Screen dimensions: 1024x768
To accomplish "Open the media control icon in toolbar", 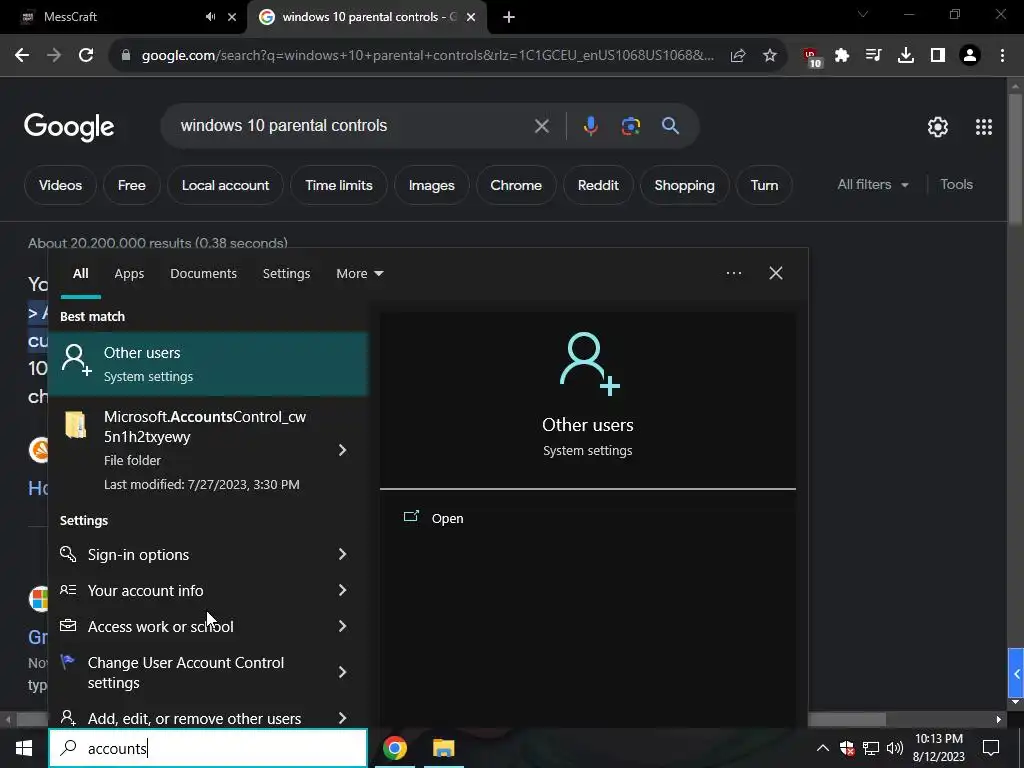I will point(874,56).
